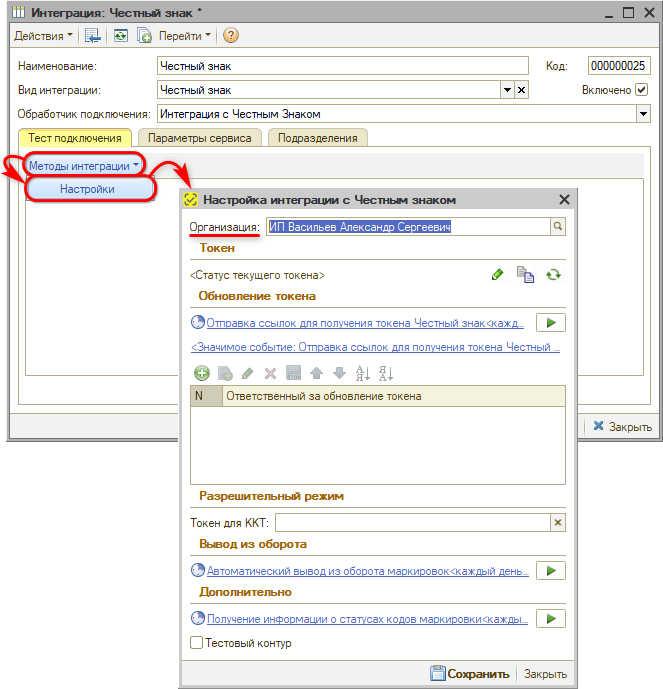
Task: Click the copy token icon
Action: 525,275
